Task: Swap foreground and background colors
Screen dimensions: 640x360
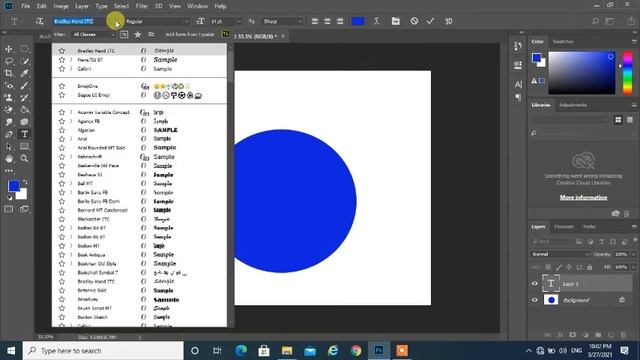Action: (25, 182)
